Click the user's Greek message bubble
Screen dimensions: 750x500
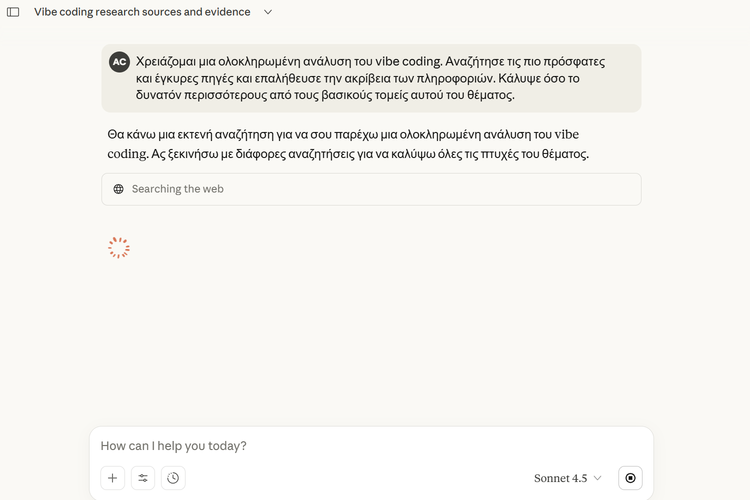click(x=370, y=78)
